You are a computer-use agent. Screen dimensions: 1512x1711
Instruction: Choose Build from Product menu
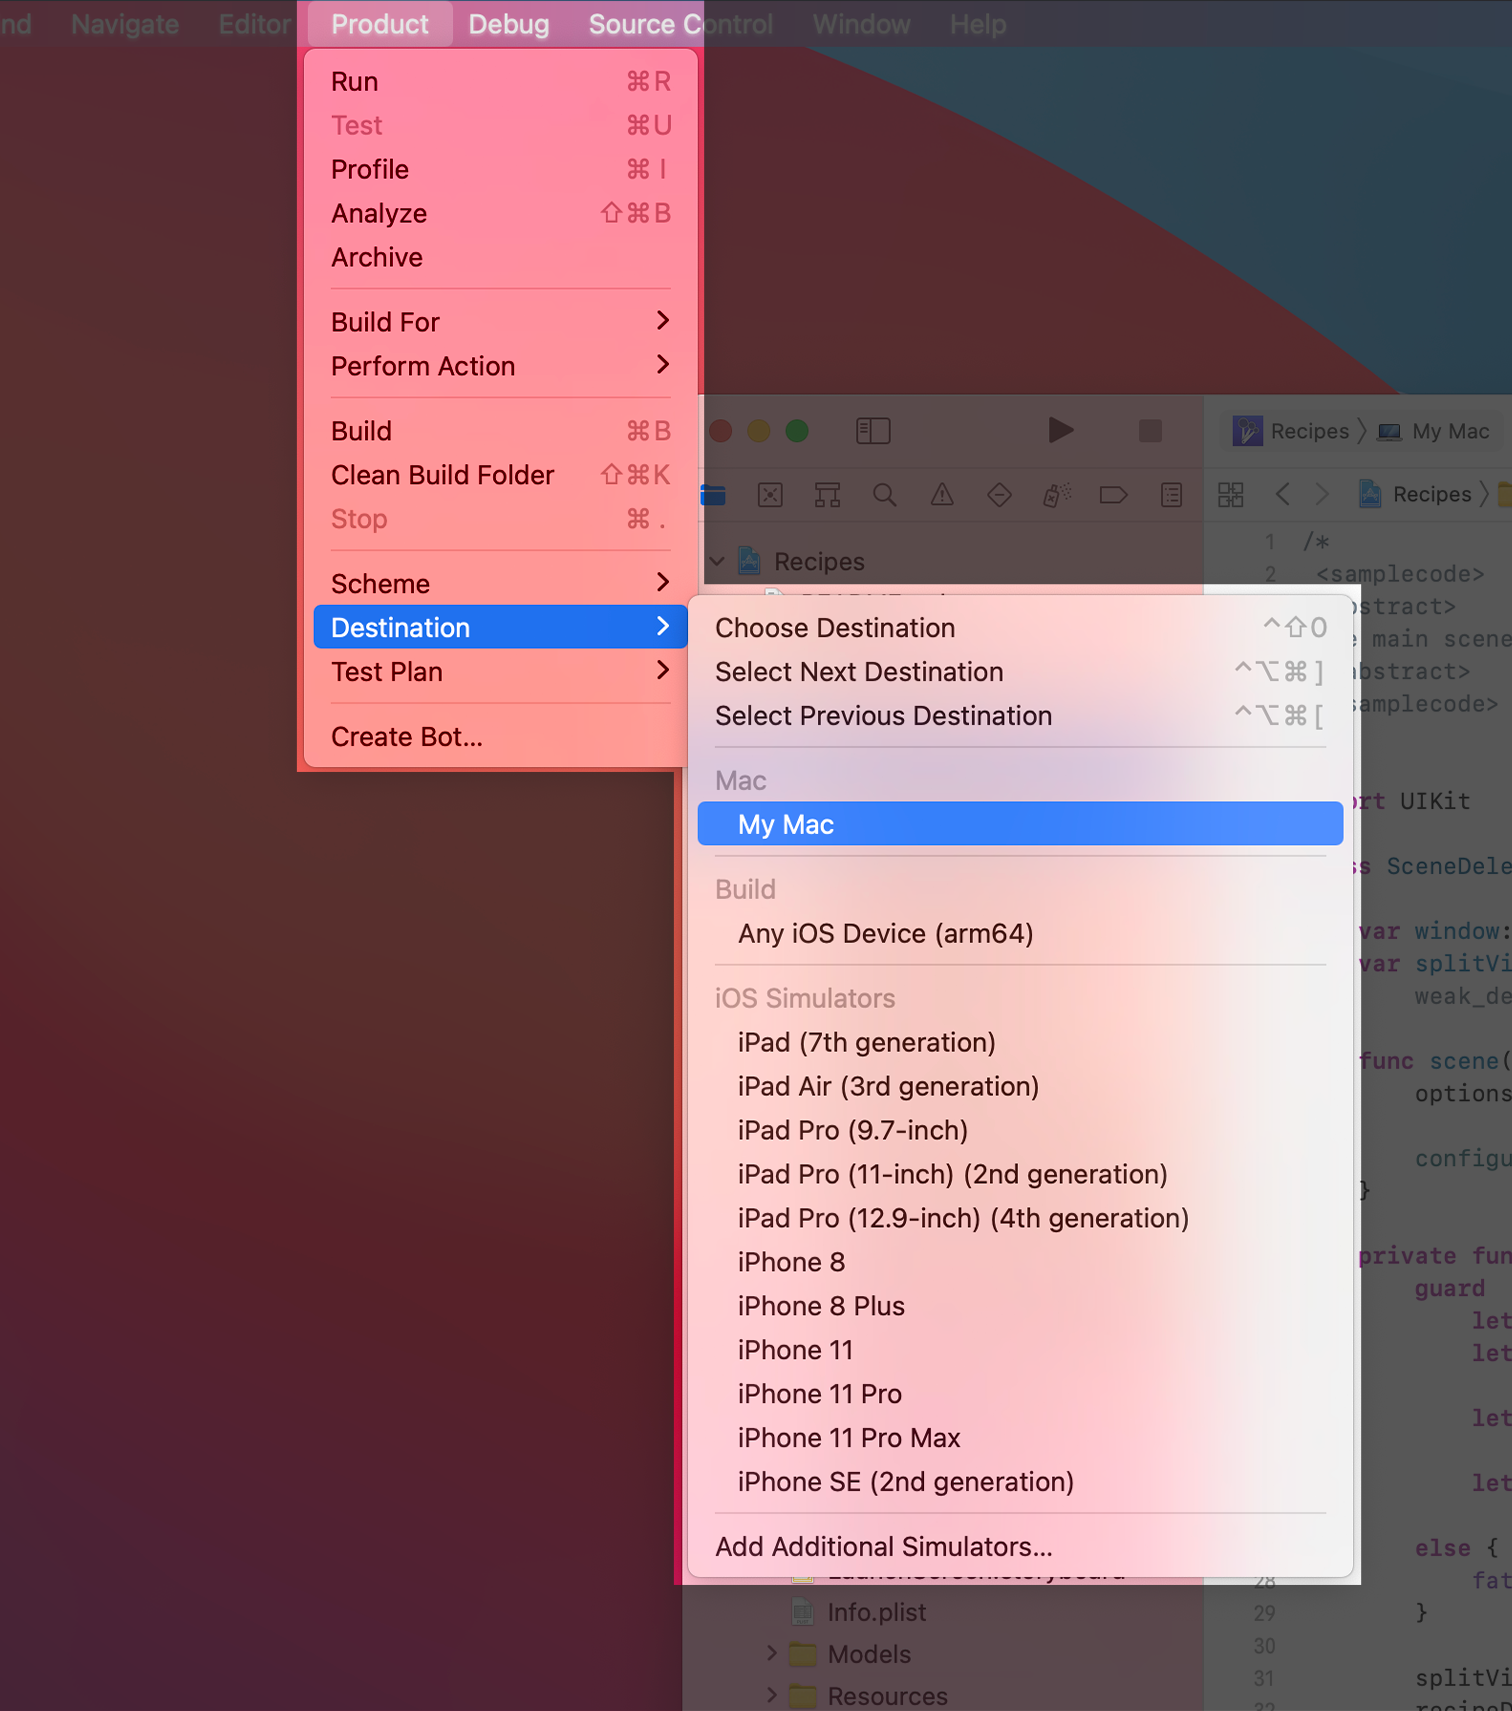[500, 431]
